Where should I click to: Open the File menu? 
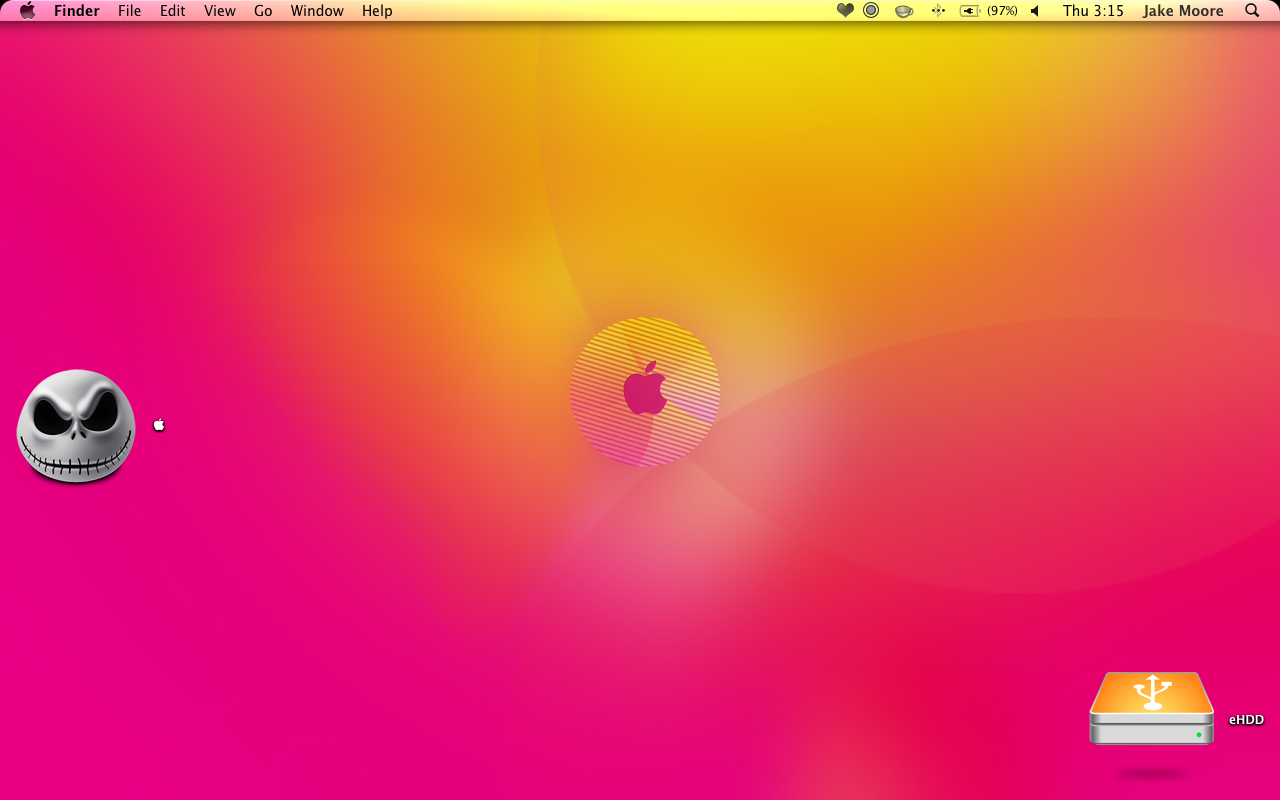(129, 11)
